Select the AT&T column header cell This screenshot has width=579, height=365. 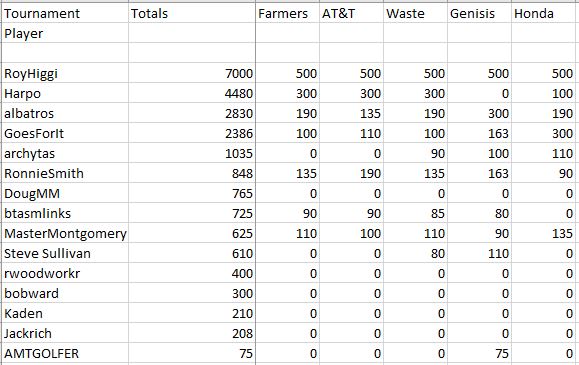[351, 13]
